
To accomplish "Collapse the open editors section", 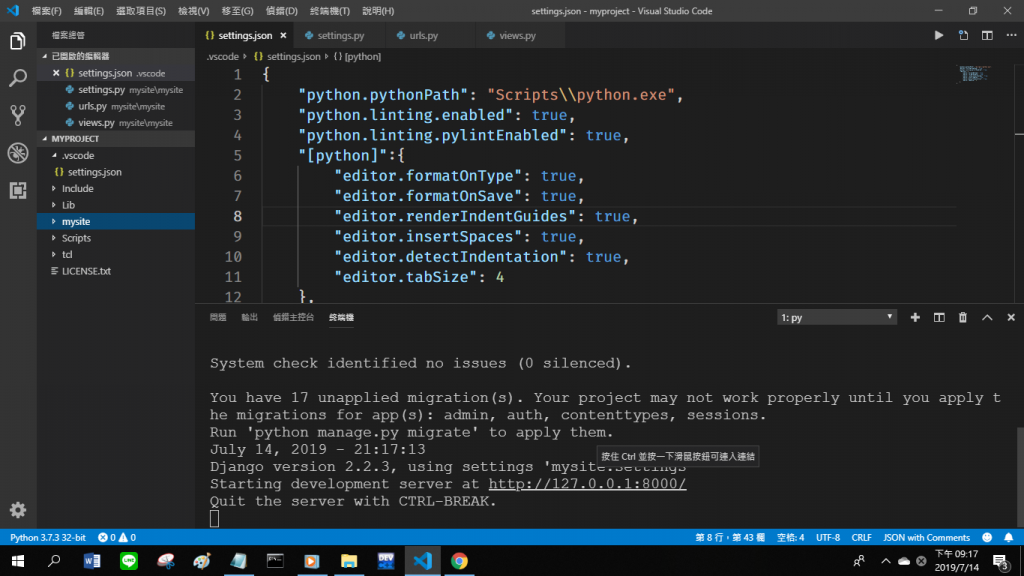I will click(x=45, y=56).
